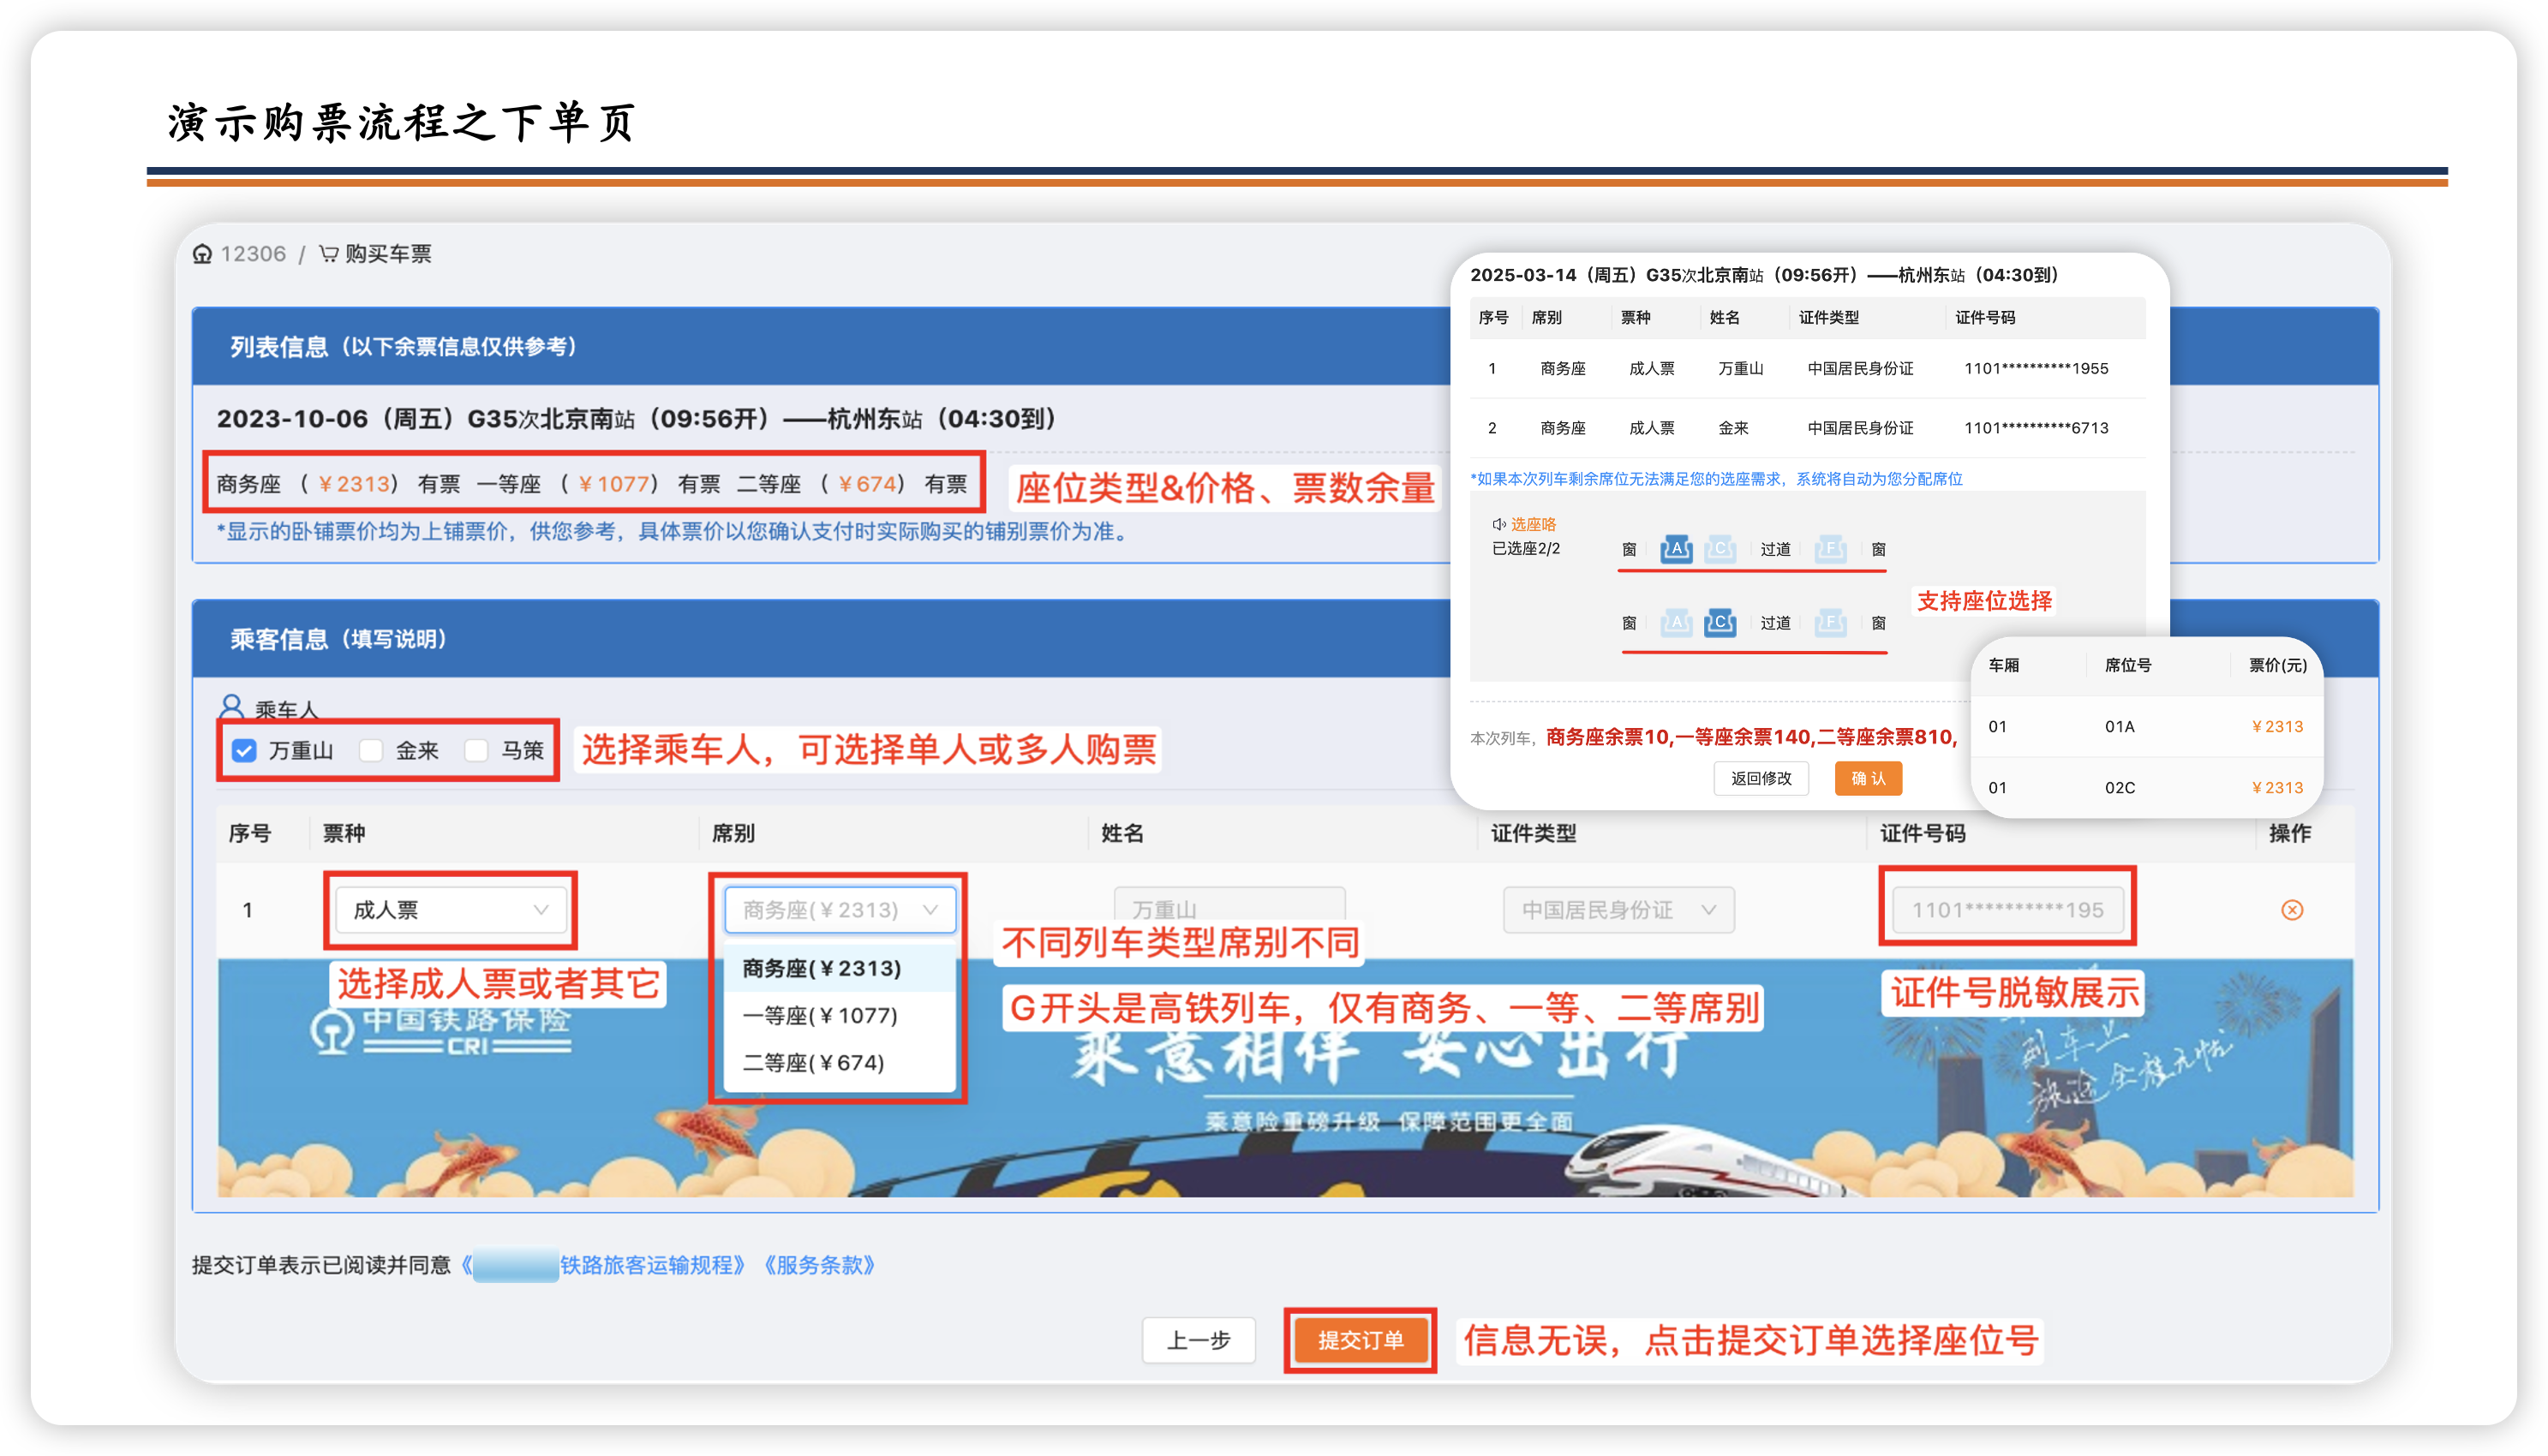
Task: Check the 马策 passenger checkbox
Action: [x=477, y=751]
